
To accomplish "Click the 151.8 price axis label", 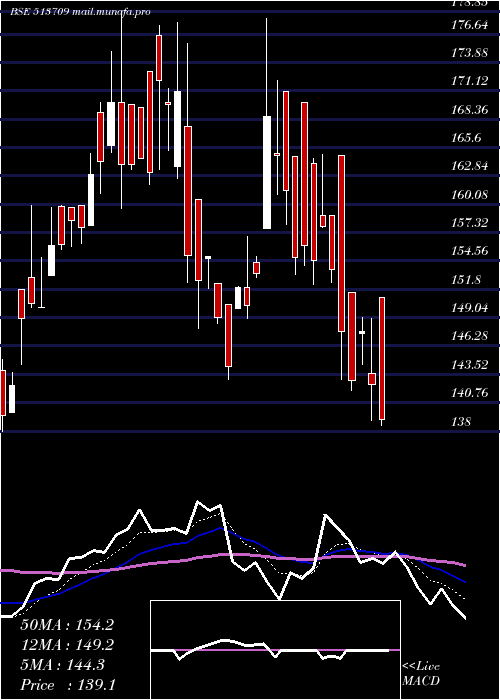I will pyautogui.click(x=466, y=280).
